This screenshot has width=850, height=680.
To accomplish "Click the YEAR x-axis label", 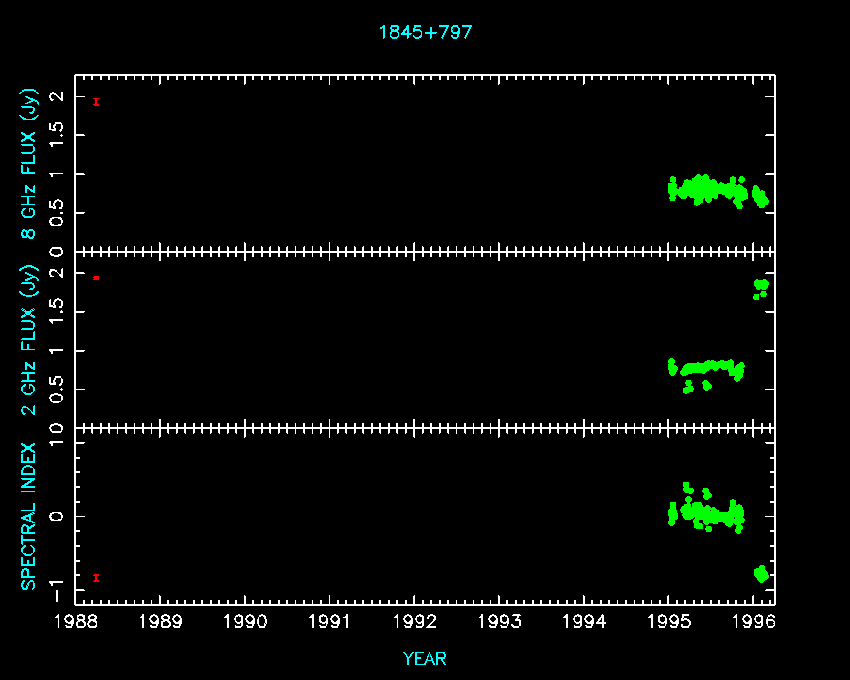I will point(425,659).
